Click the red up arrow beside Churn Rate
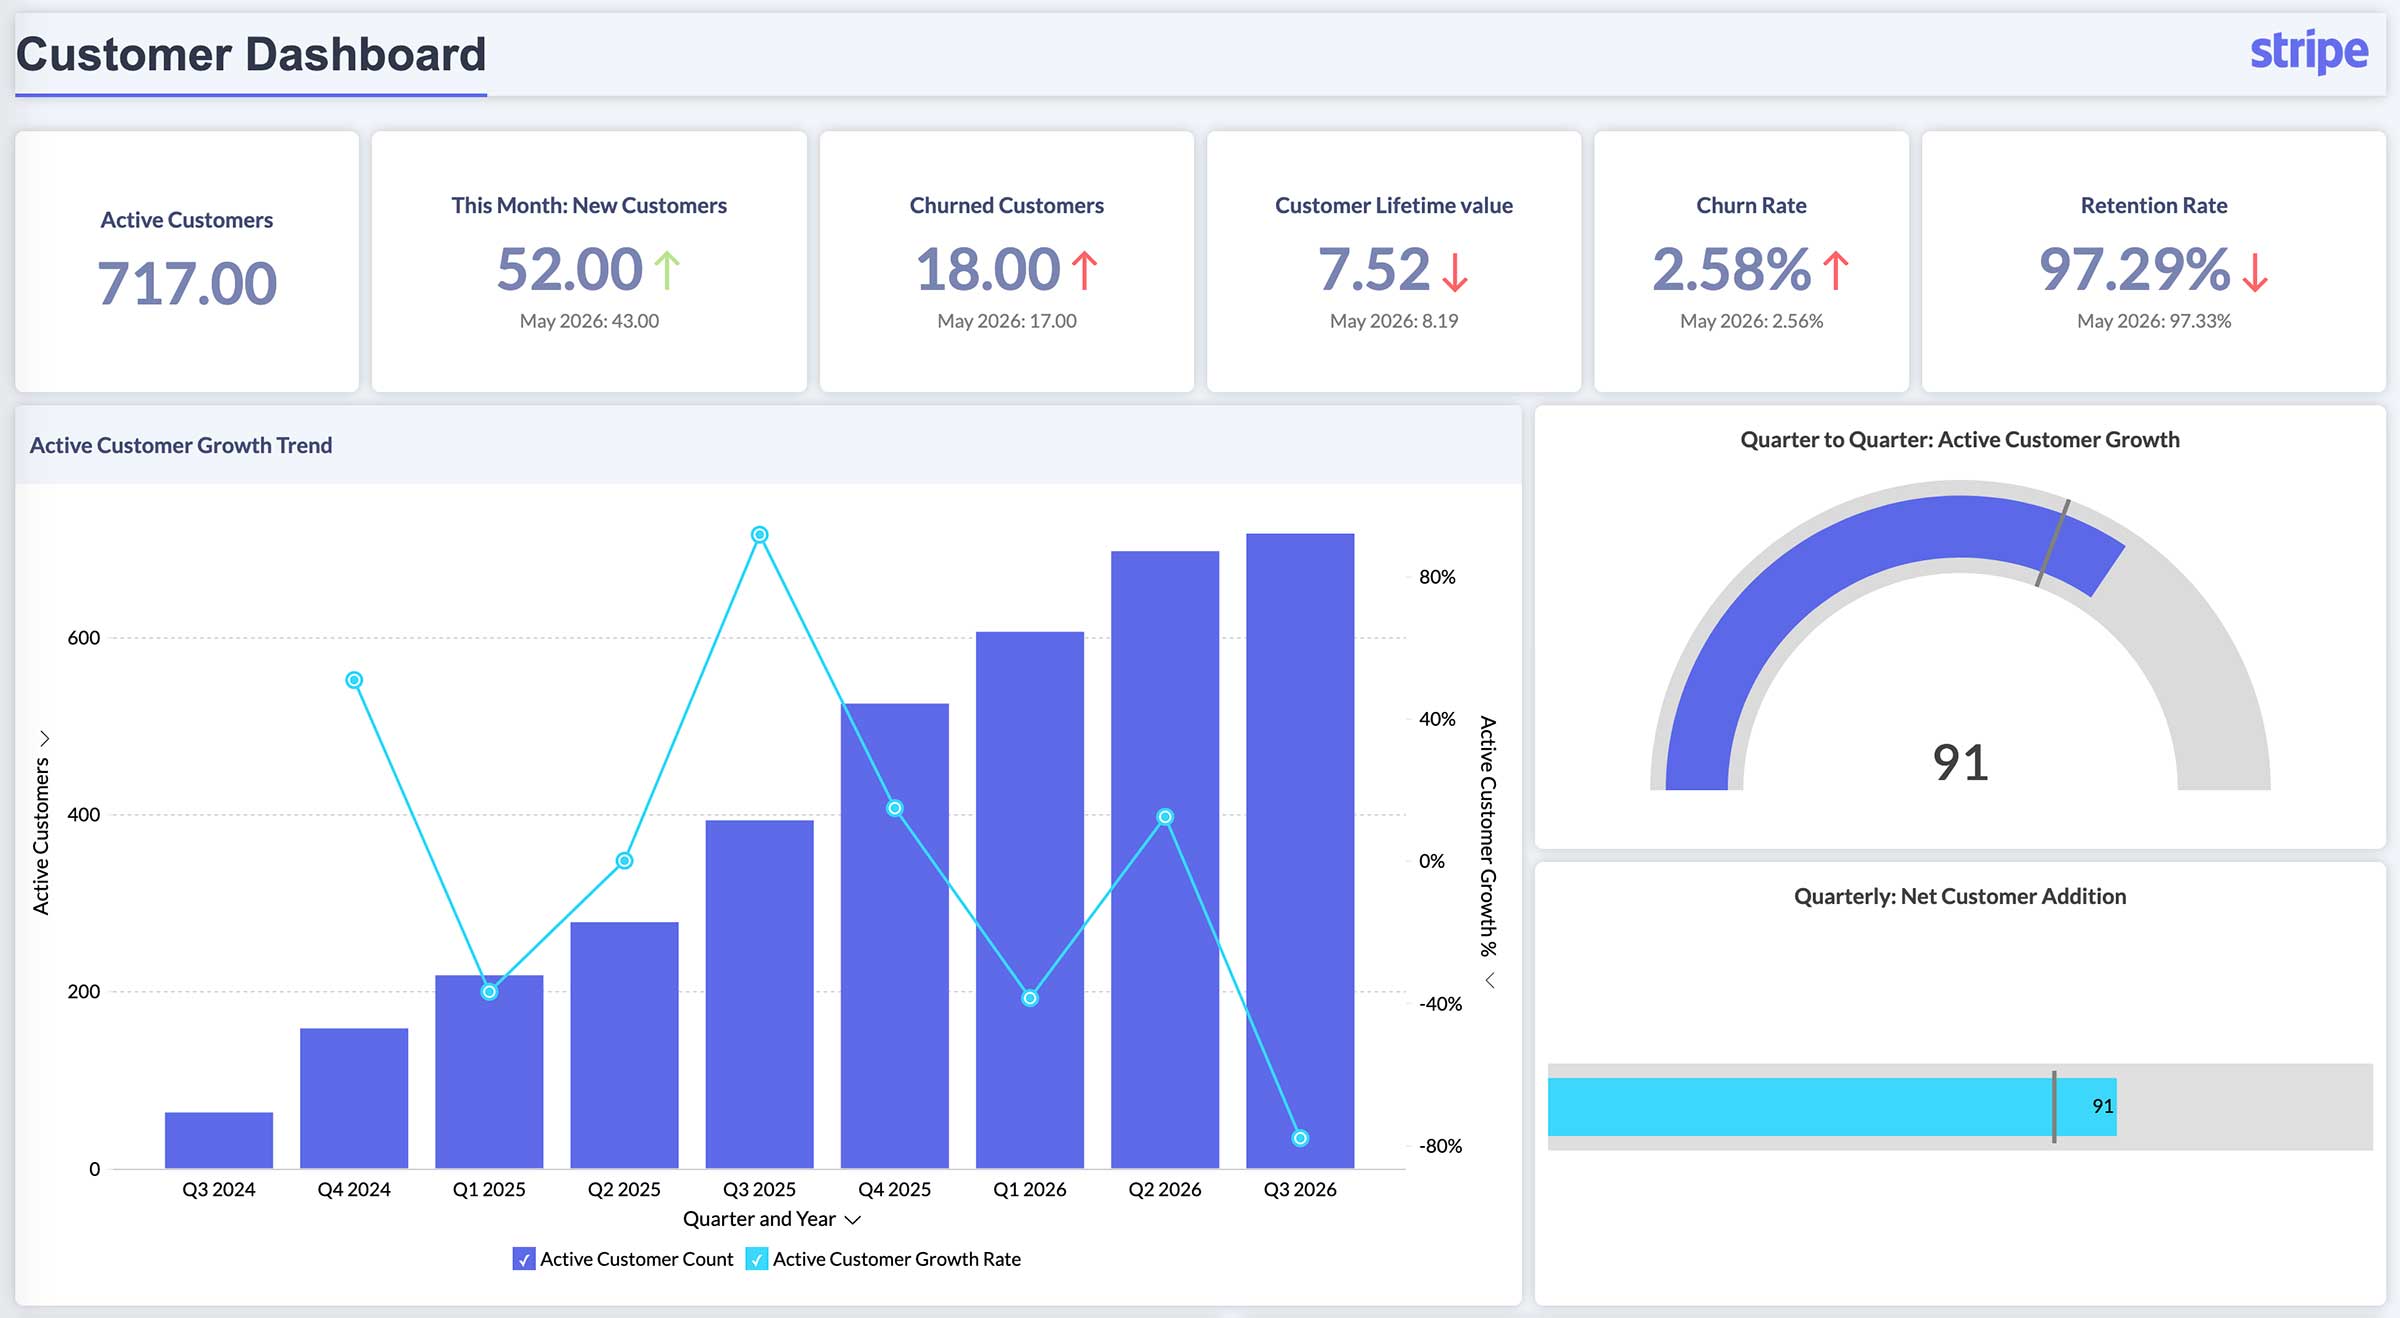 click(1836, 270)
